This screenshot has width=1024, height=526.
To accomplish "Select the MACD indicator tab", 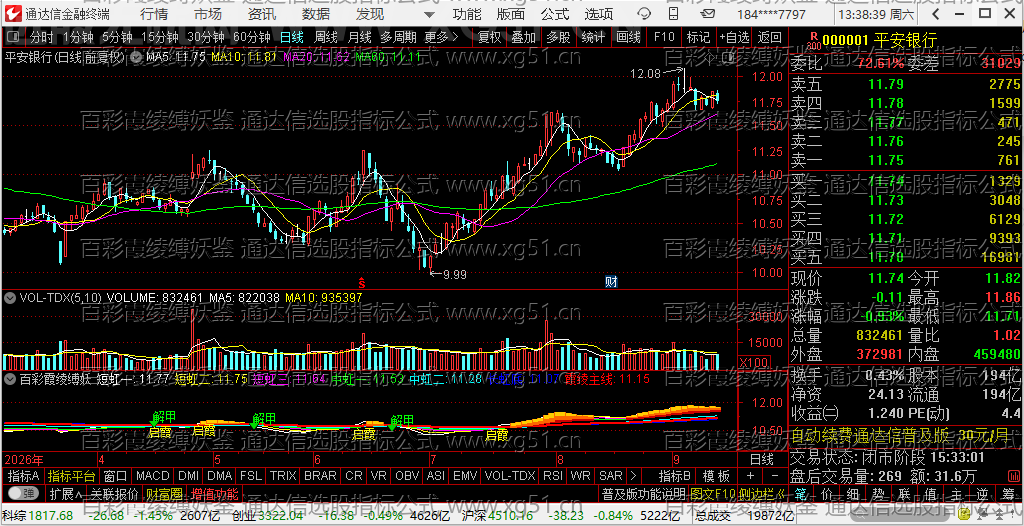I will (x=153, y=476).
